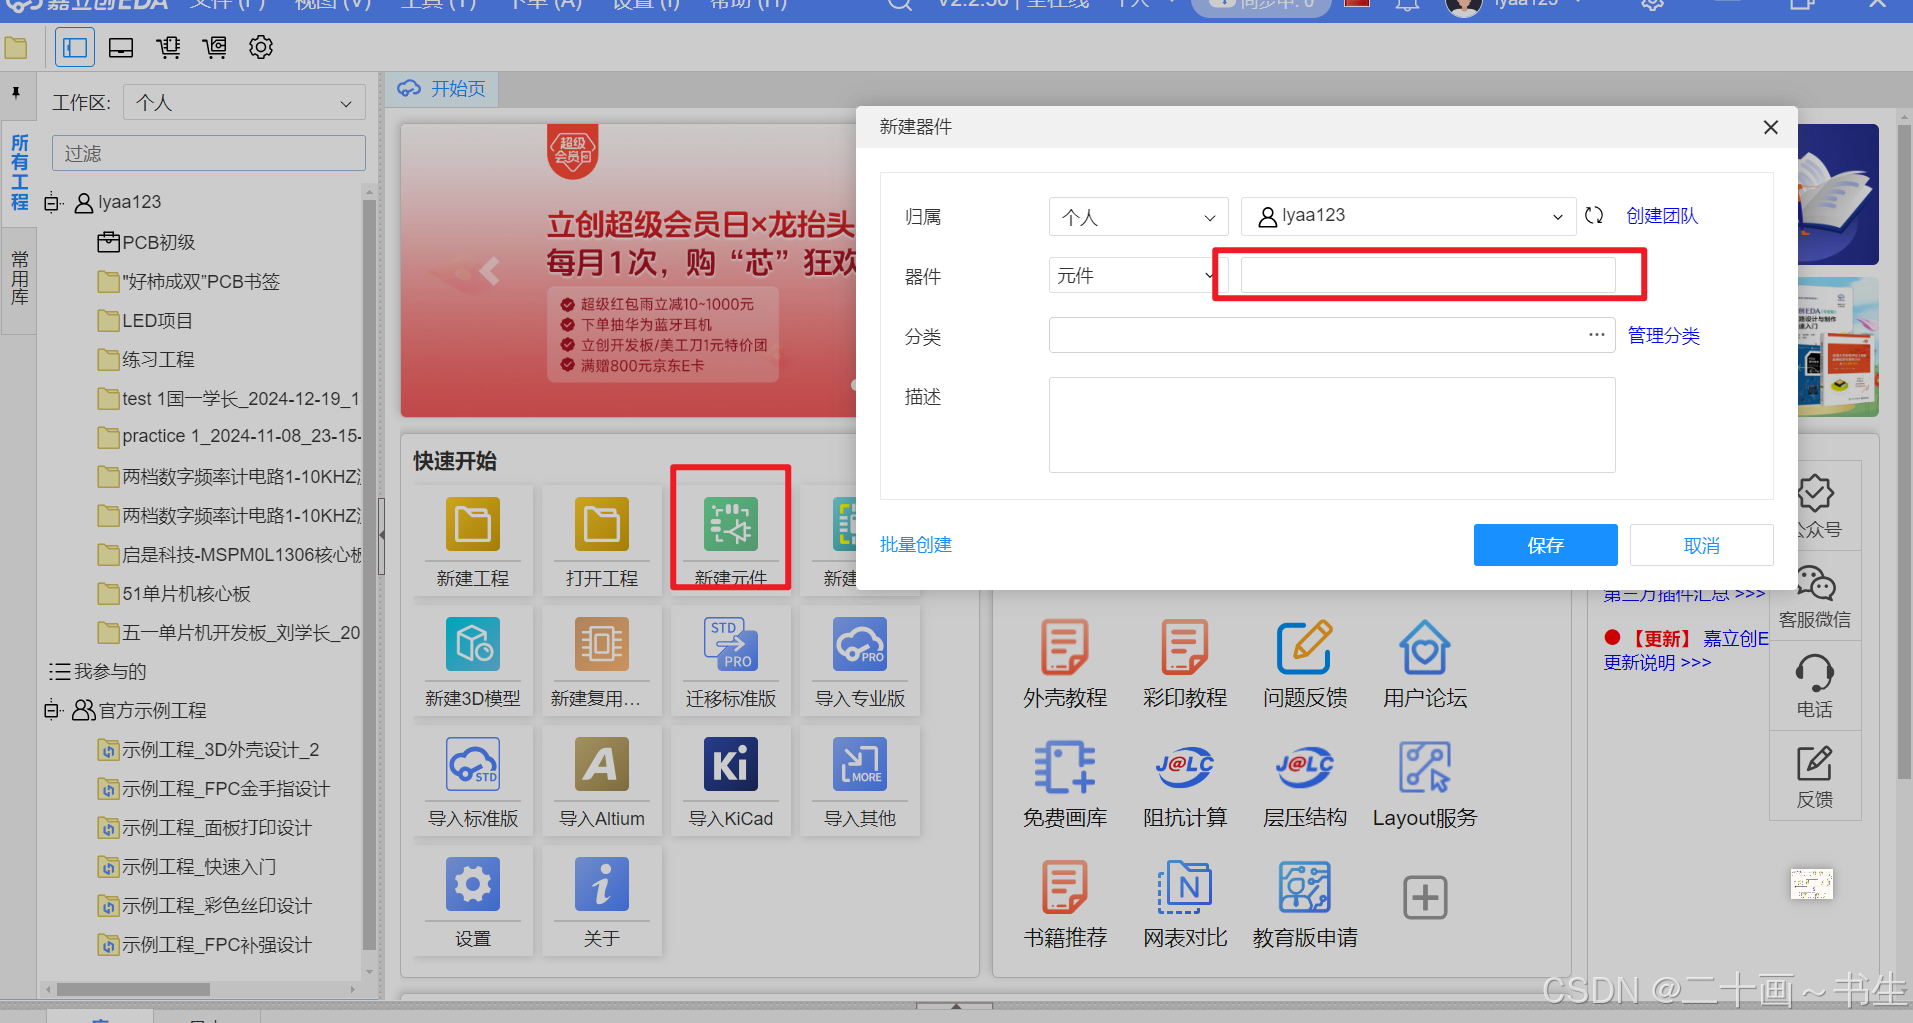1913x1023 pixels.
Task: Open 设置 from quick start grid
Action: click(473, 884)
